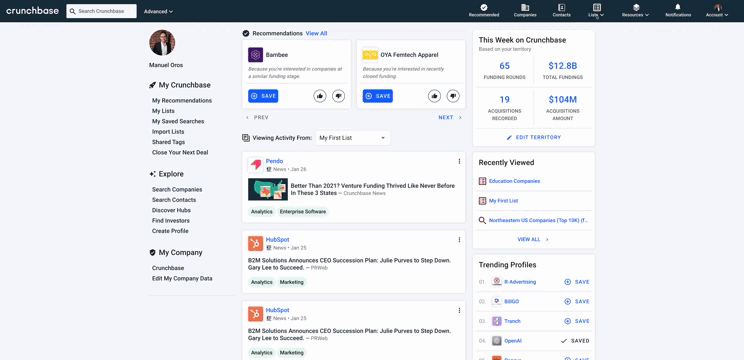
Task: Click the OpenAI logo icon
Action: pyautogui.click(x=496, y=341)
